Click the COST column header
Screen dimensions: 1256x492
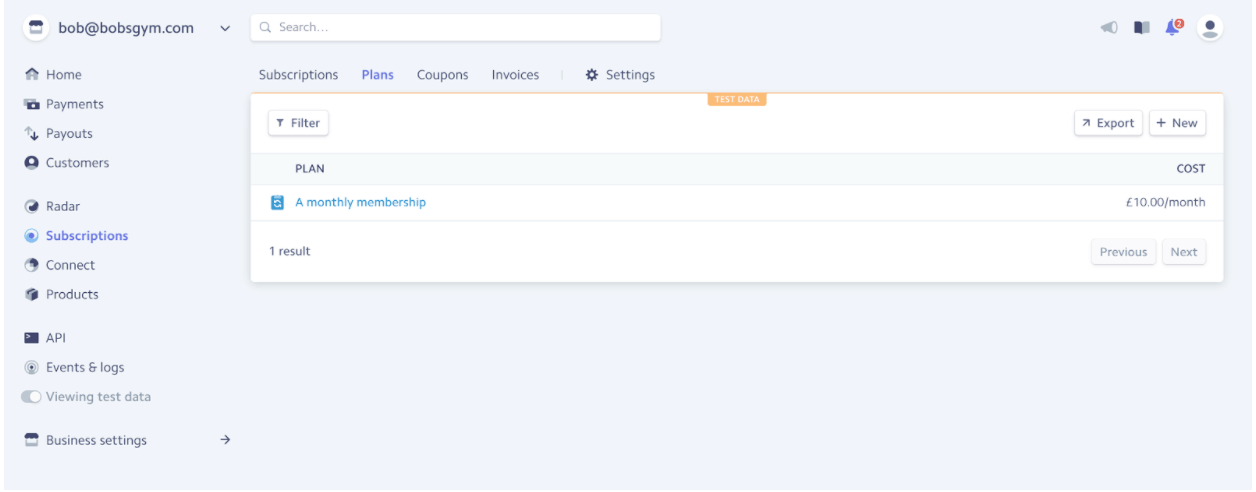1191,169
